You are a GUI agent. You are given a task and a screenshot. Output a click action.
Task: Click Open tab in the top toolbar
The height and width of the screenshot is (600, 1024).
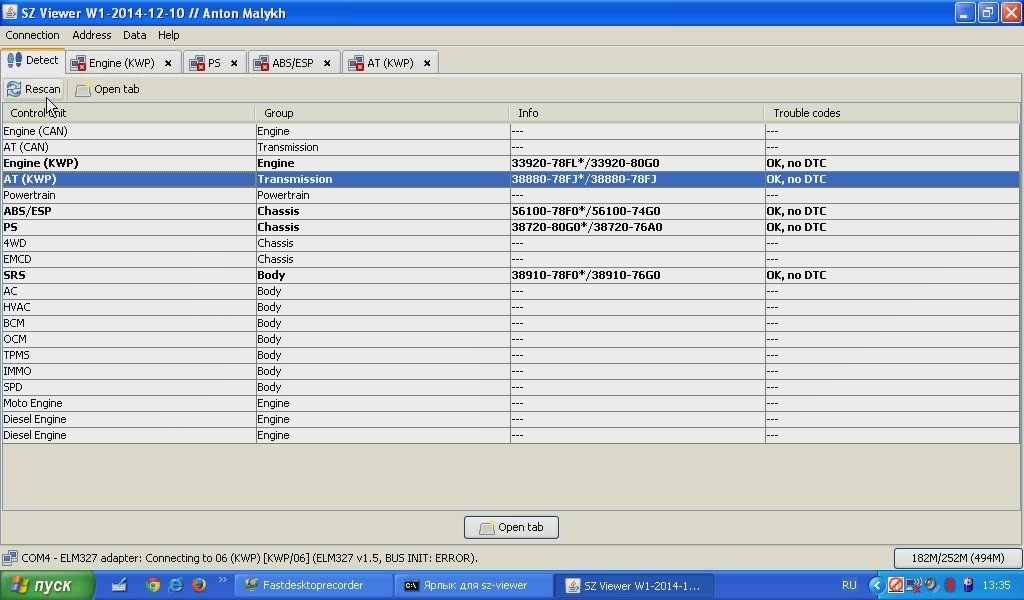click(108, 89)
